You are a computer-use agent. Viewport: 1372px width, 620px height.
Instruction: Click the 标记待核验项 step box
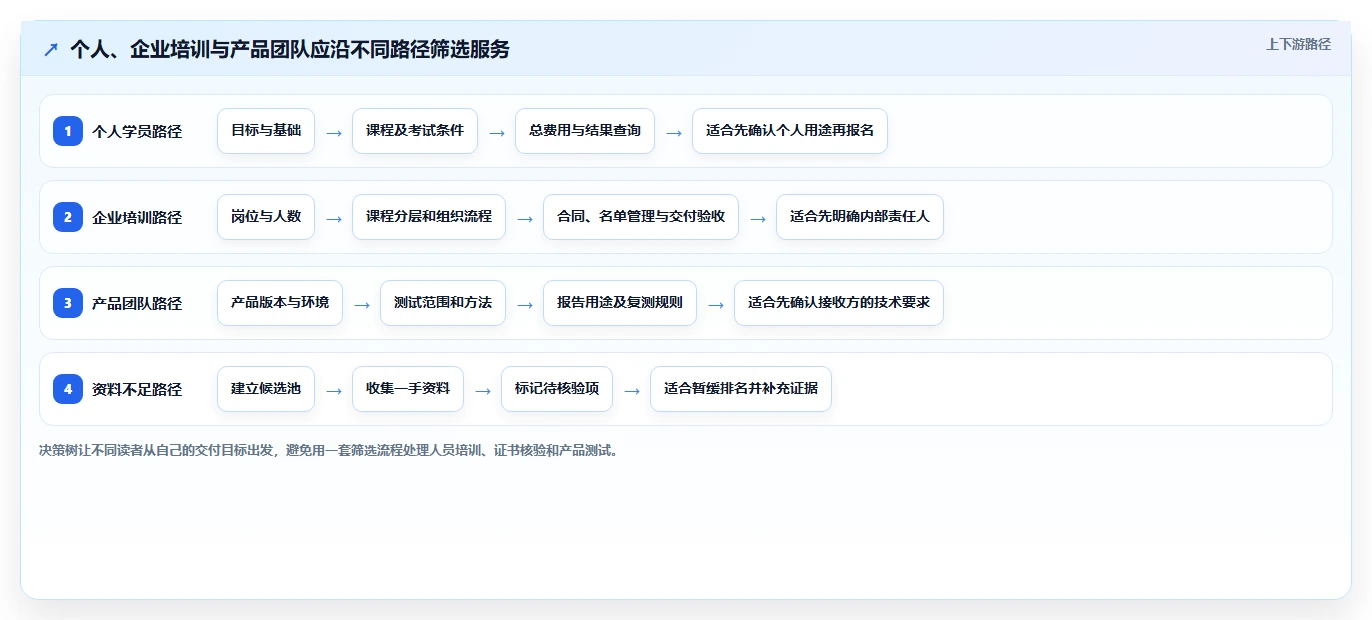tap(557, 389)
